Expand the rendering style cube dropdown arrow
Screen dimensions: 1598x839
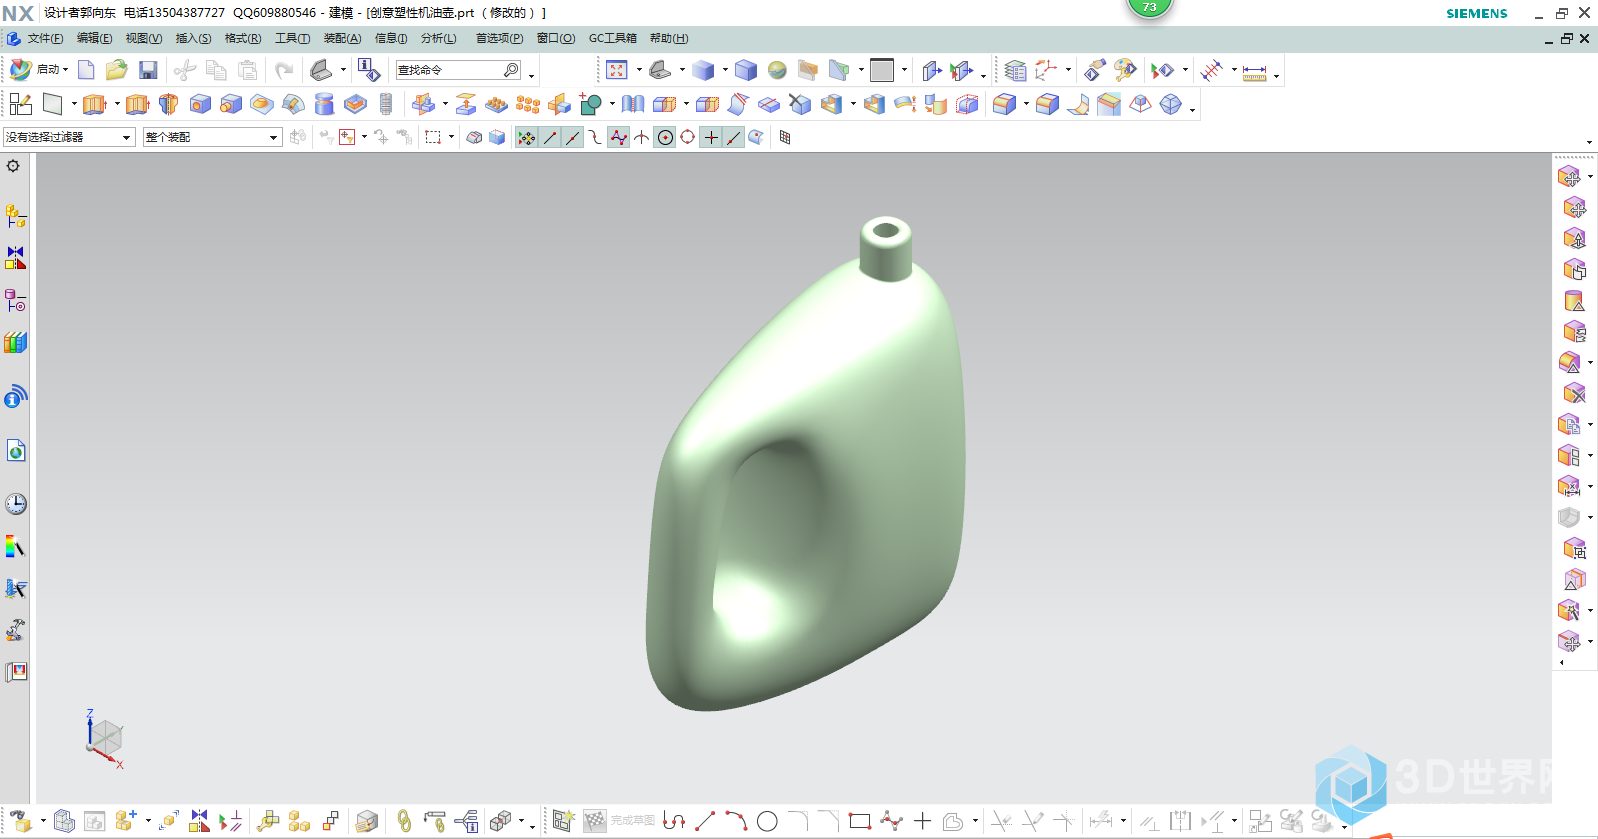point(725,70)
